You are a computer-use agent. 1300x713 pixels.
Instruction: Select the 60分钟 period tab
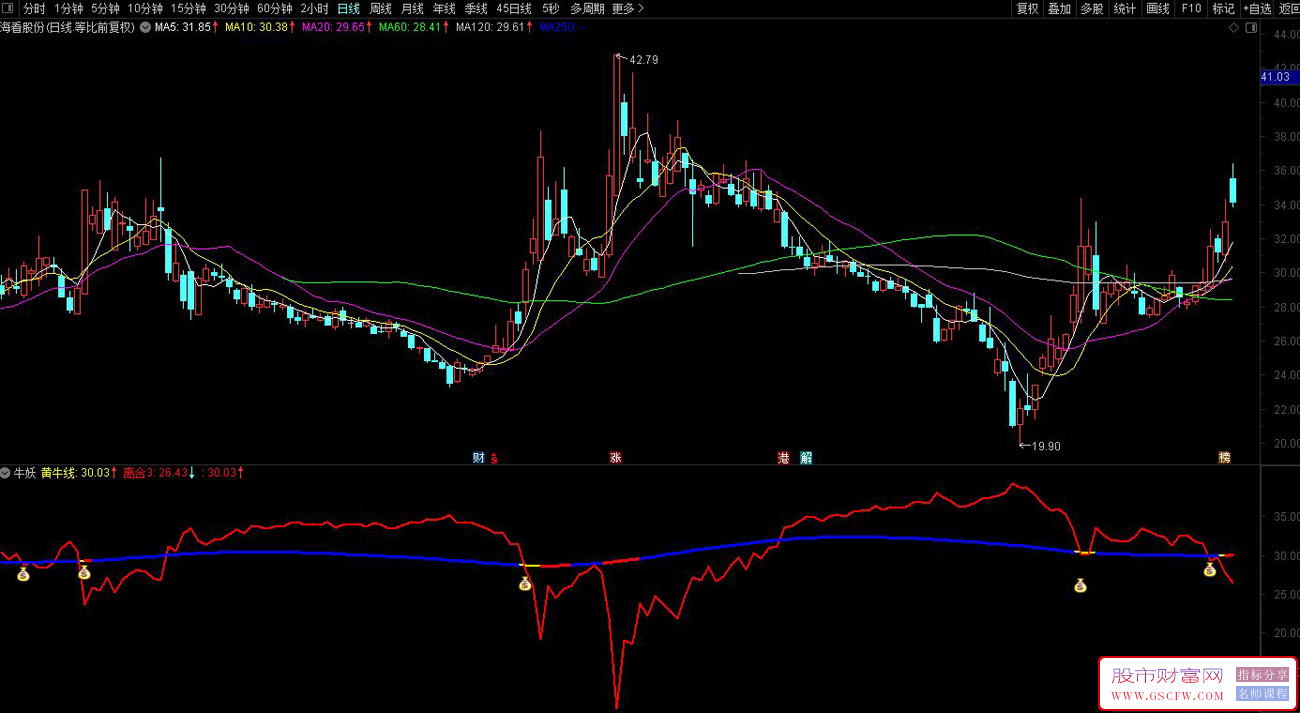[274, 9]
